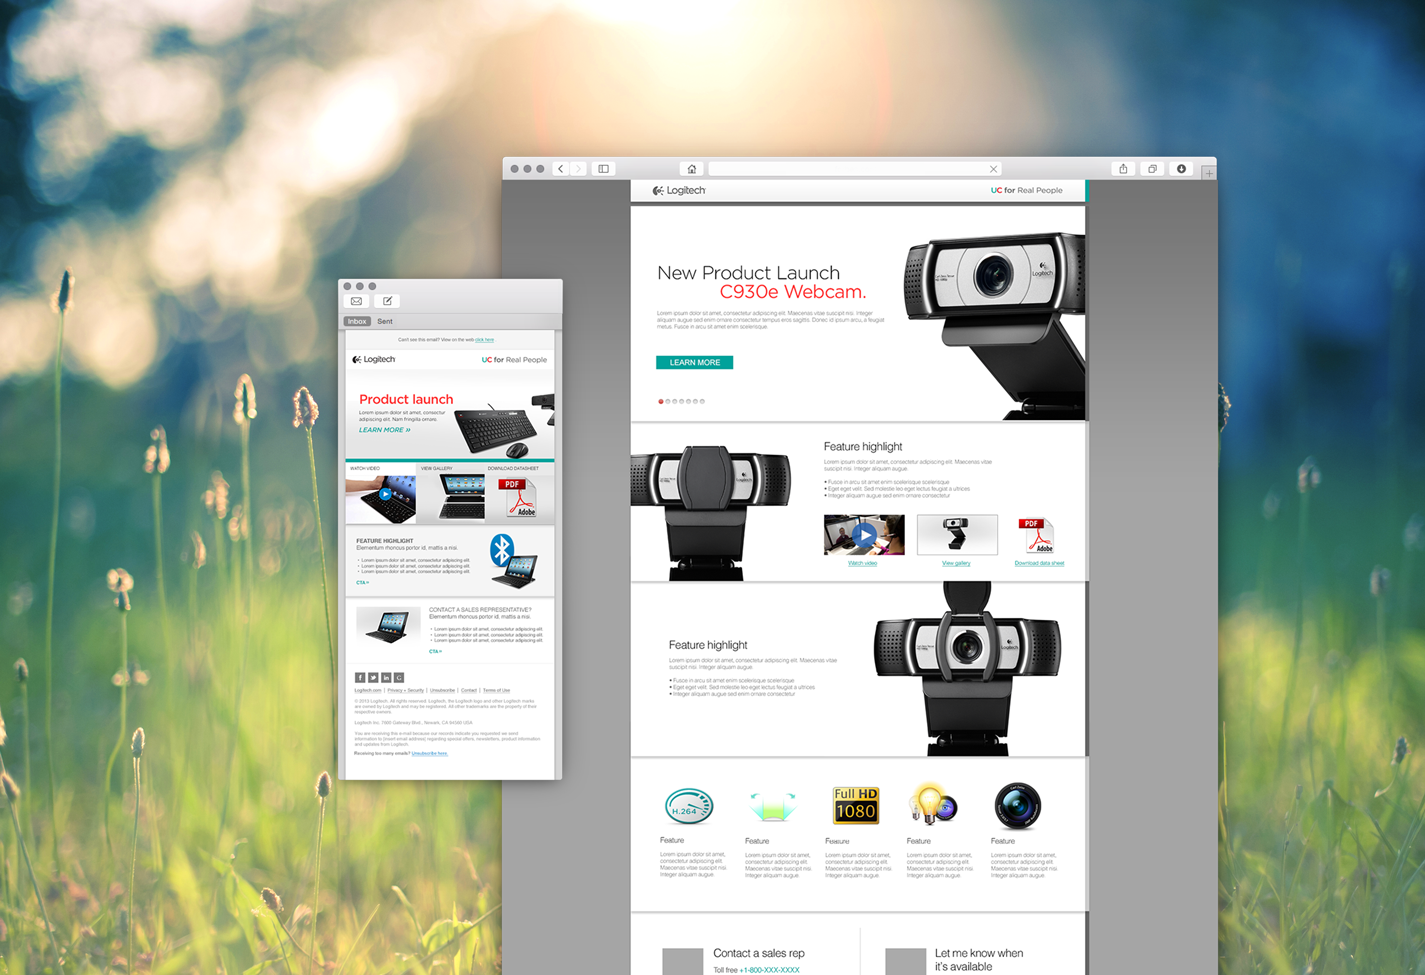
Task: Click the PDF Adobe icon on the web page
Action: pos(1036,535)
